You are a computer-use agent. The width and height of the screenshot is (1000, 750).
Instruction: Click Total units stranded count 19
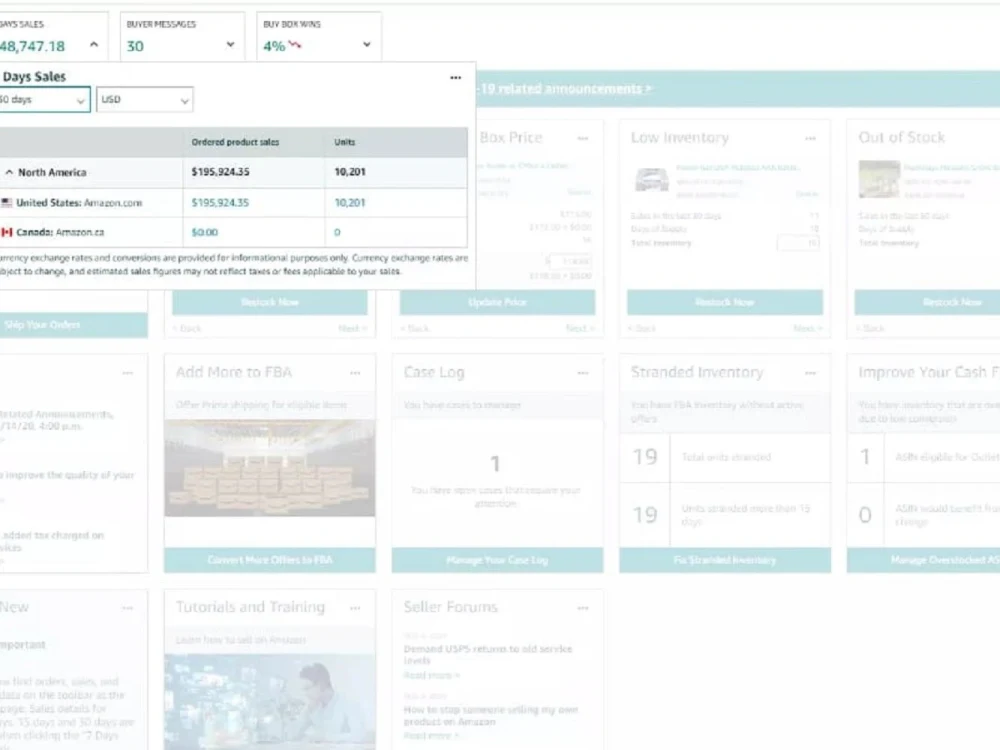pyautogui.click(x=645, y=457)
